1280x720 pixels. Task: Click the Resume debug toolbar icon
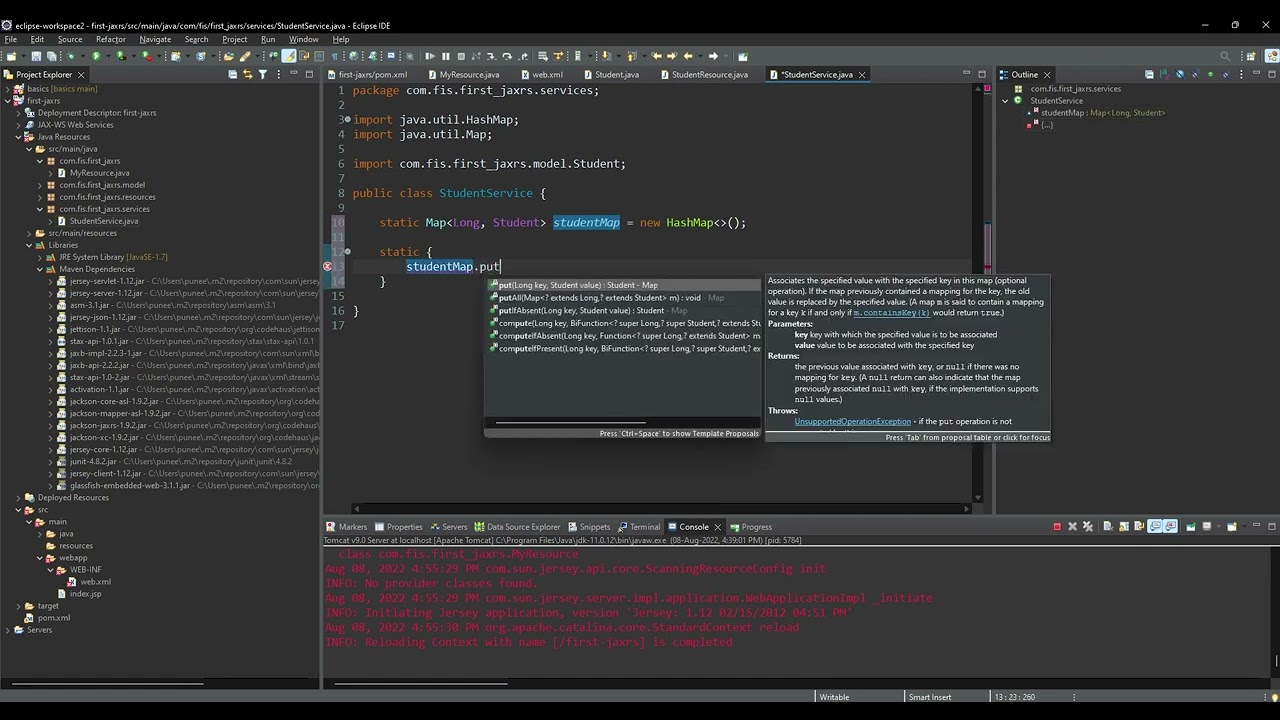[x=430, y=56]
